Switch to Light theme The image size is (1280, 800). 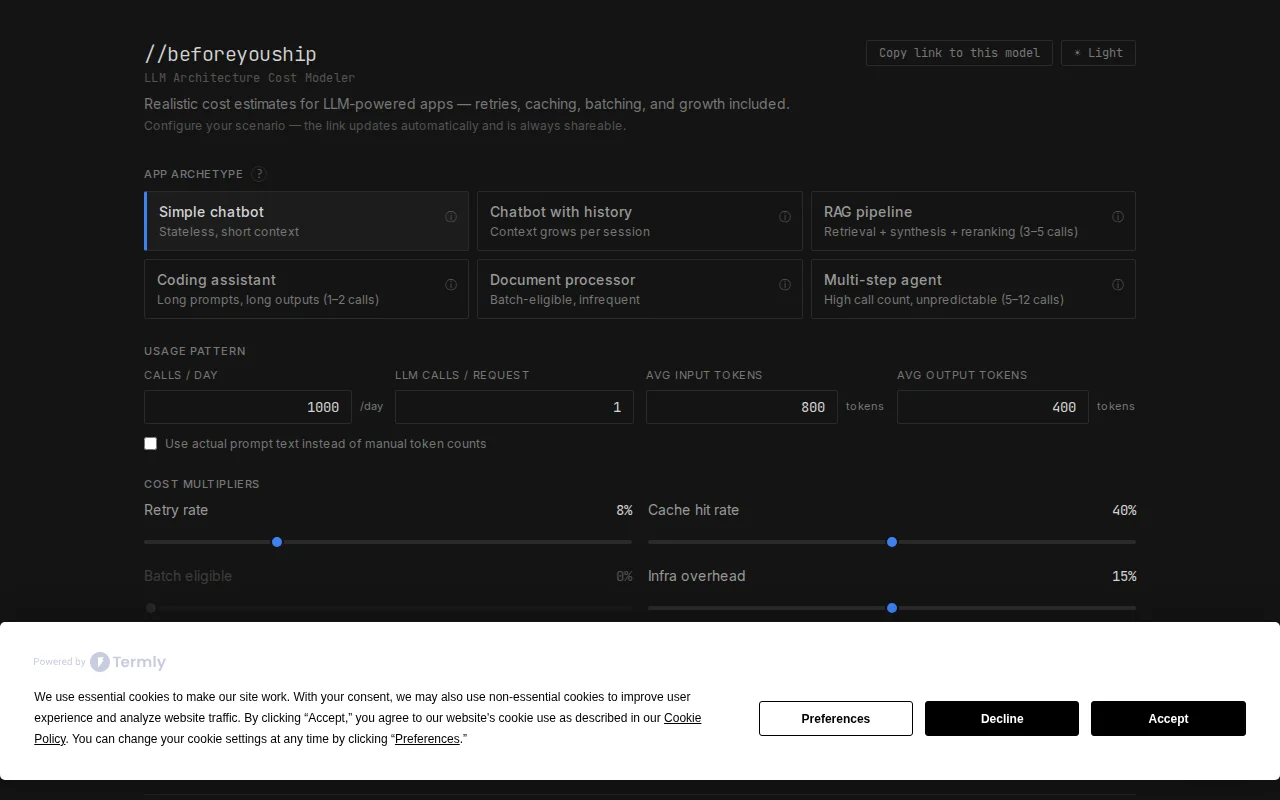[1098, 53]
